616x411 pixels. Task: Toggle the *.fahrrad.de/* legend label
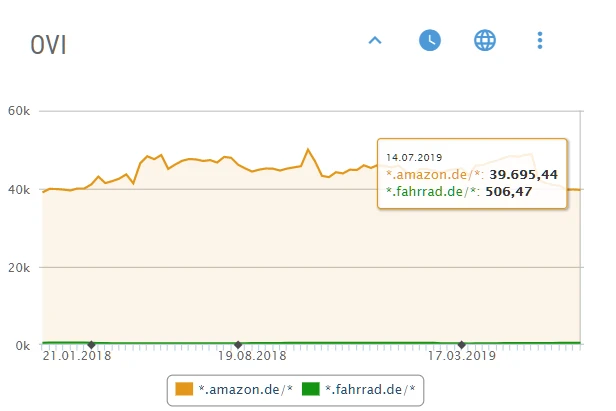pyautogui.click(x=369, y=389)
